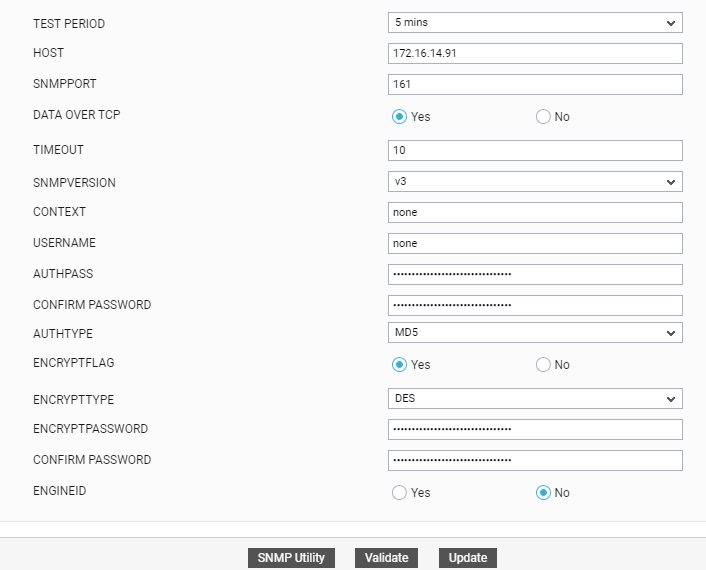This screenshot has height=570, width=706.
Task: Click the AUTHPASS password field
Action: point(535,275)
